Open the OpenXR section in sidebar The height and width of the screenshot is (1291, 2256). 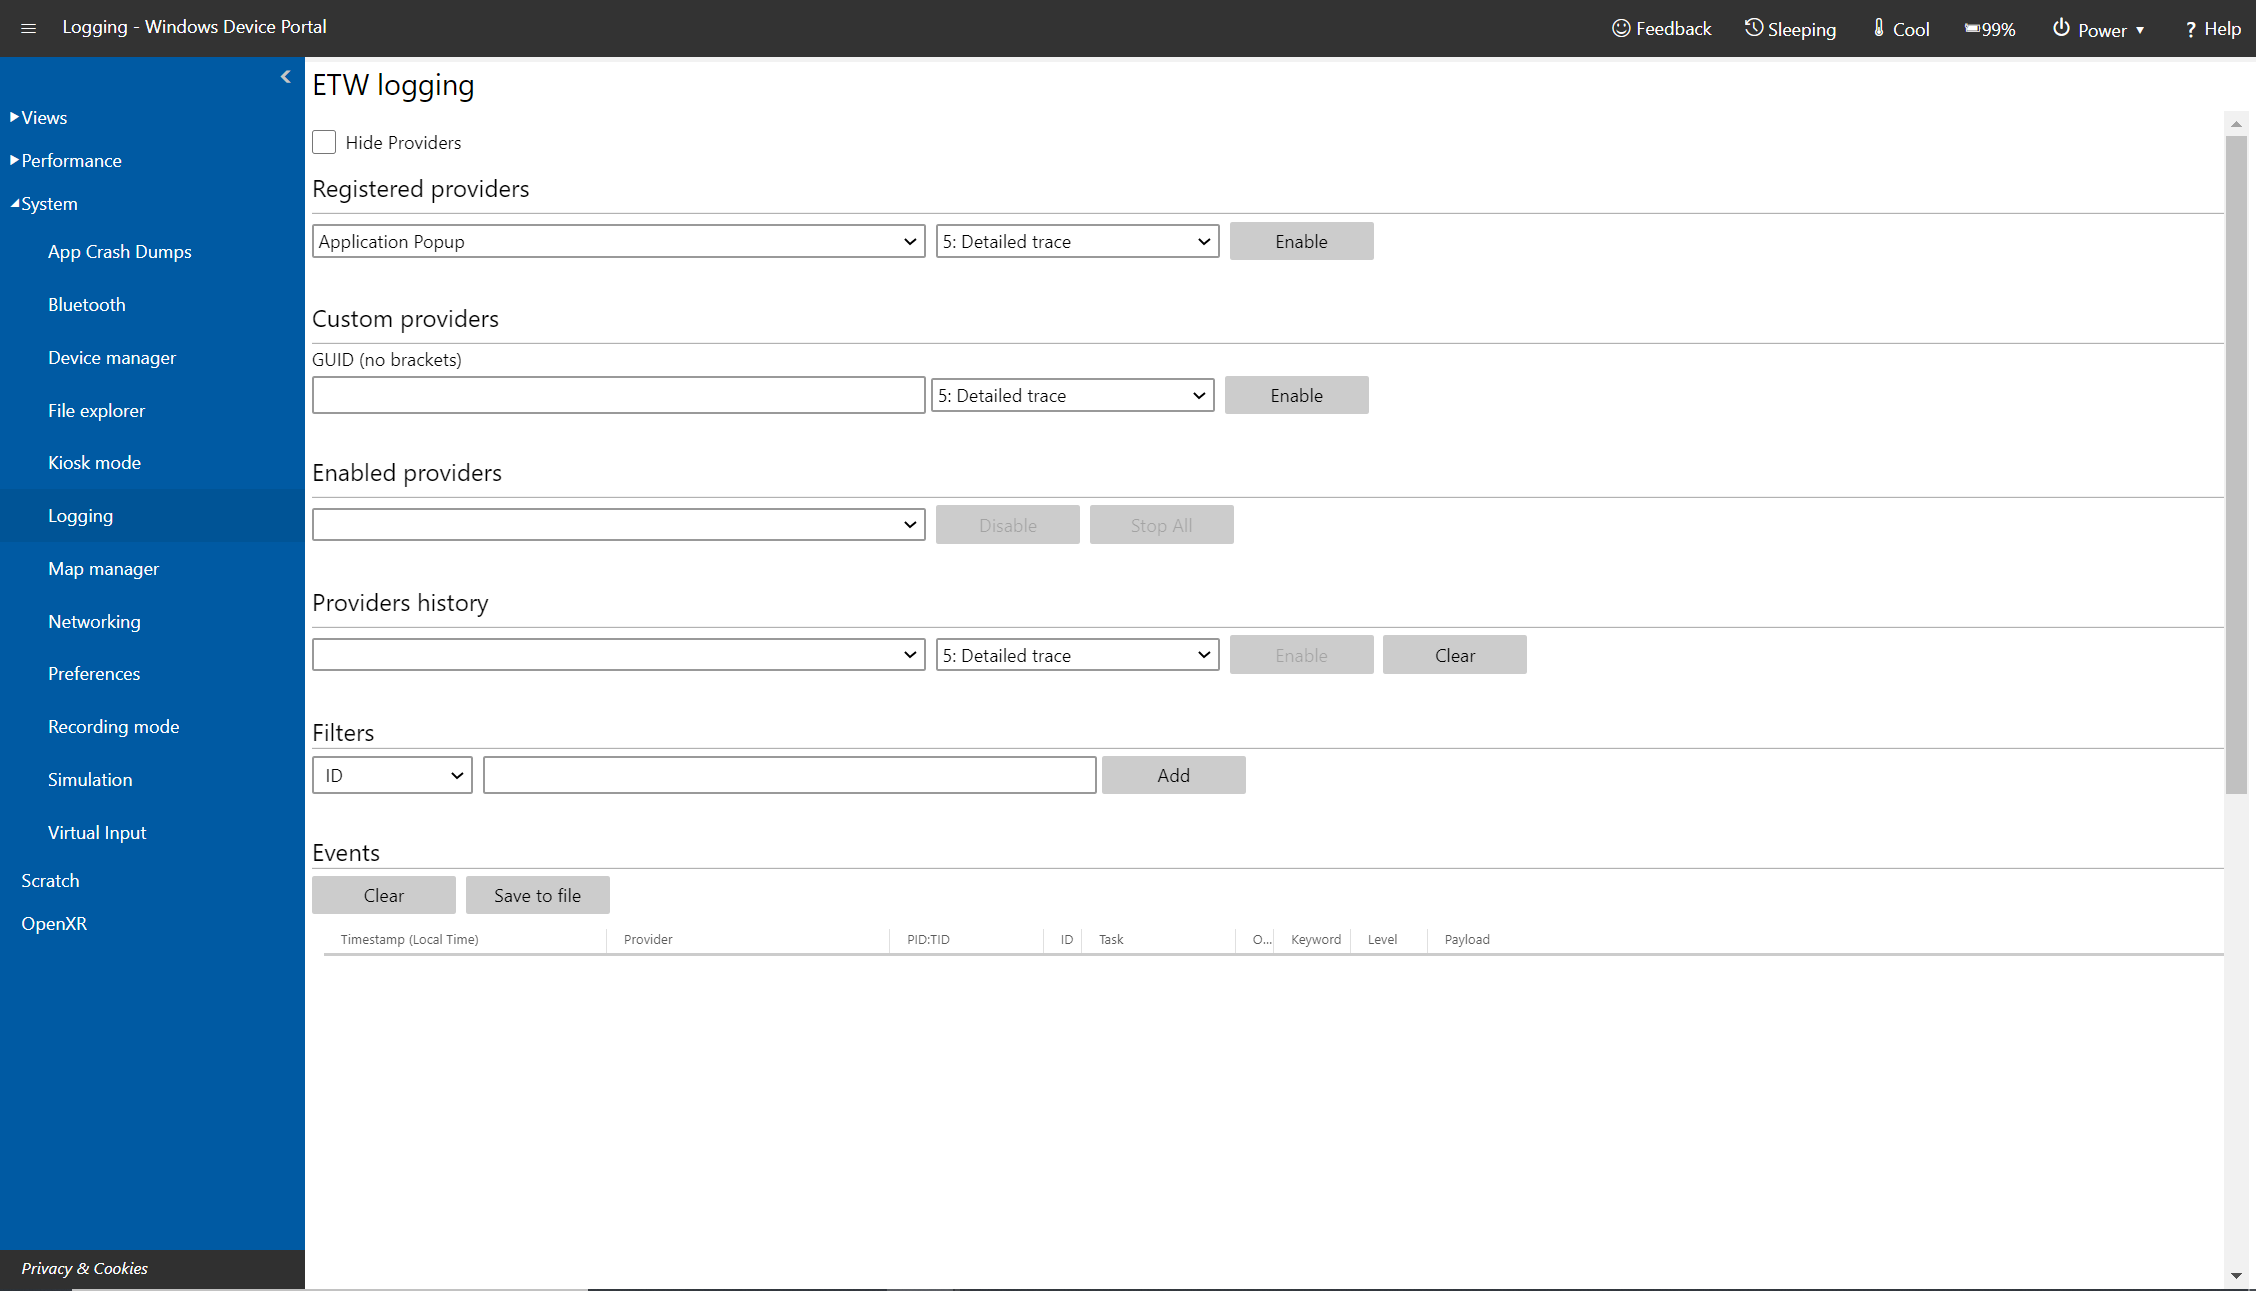point(53,922)
